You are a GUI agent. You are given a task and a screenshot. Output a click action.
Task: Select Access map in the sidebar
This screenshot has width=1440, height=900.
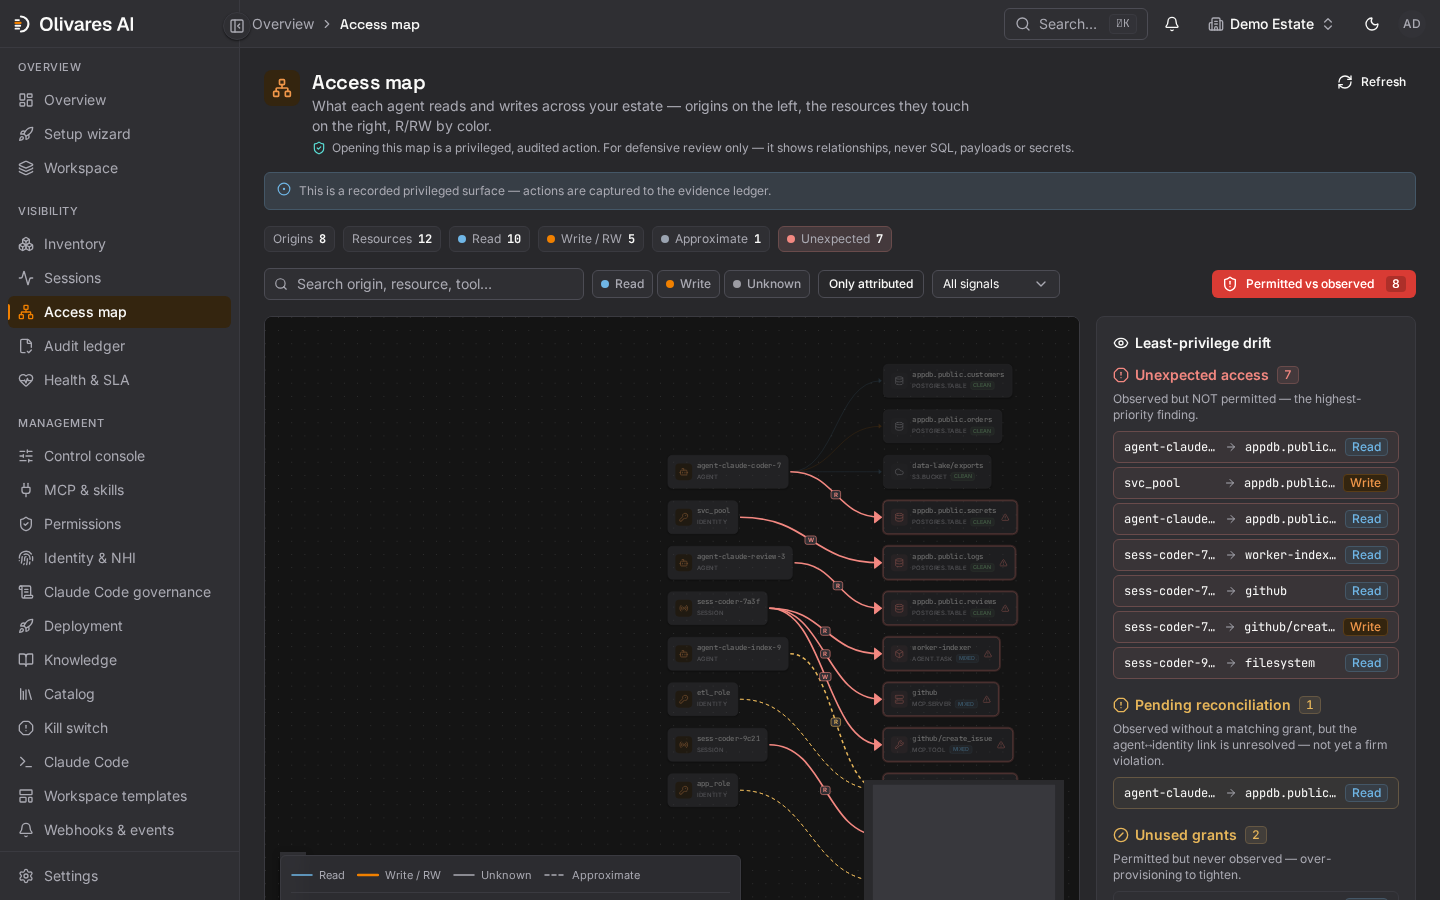(119, 312)
